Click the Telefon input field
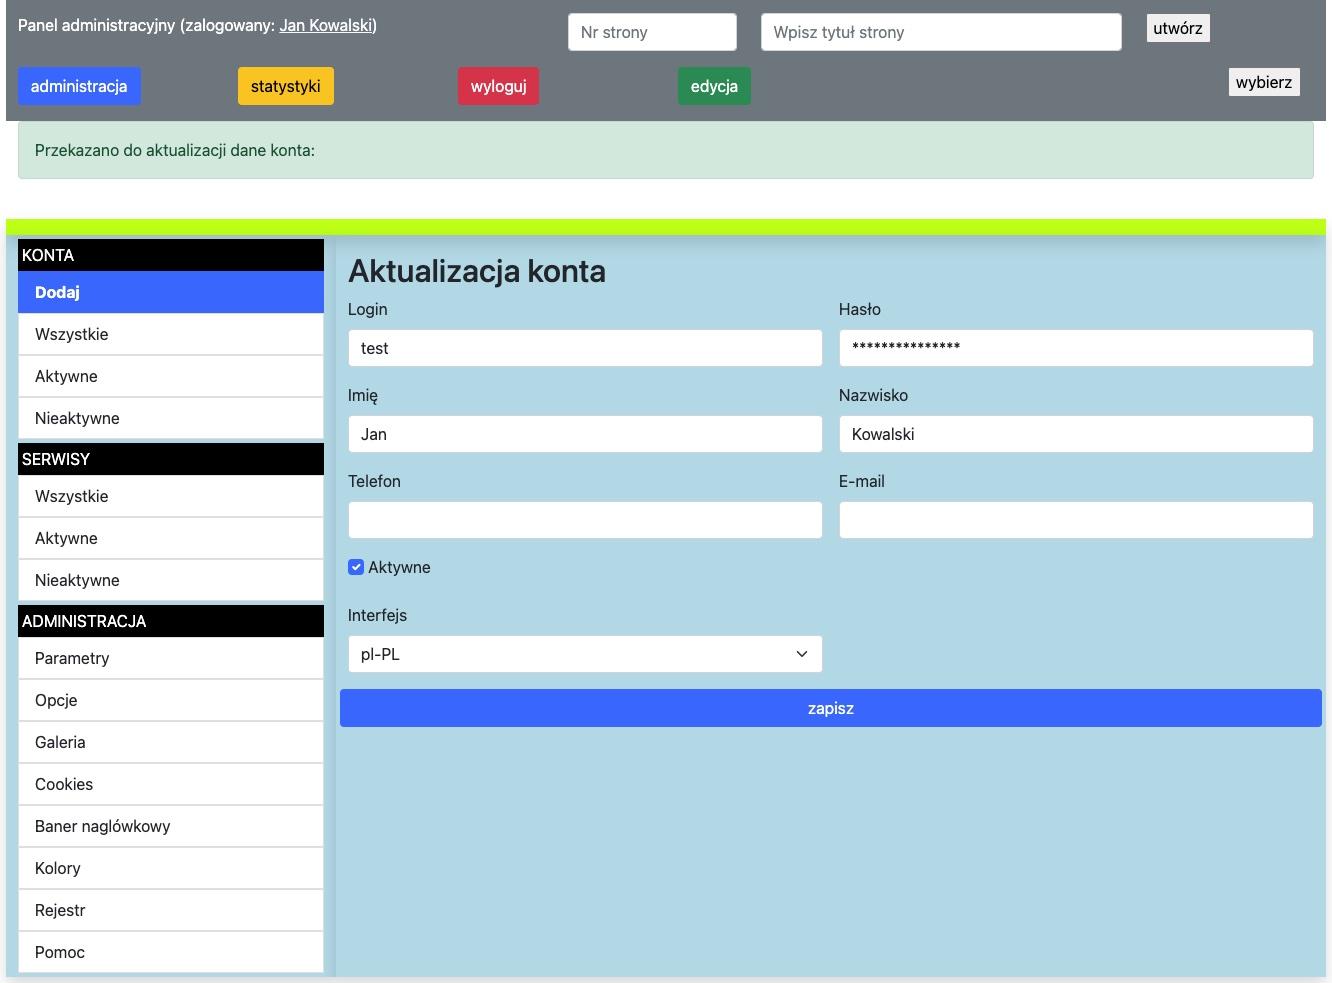 [x=584, y=520]
